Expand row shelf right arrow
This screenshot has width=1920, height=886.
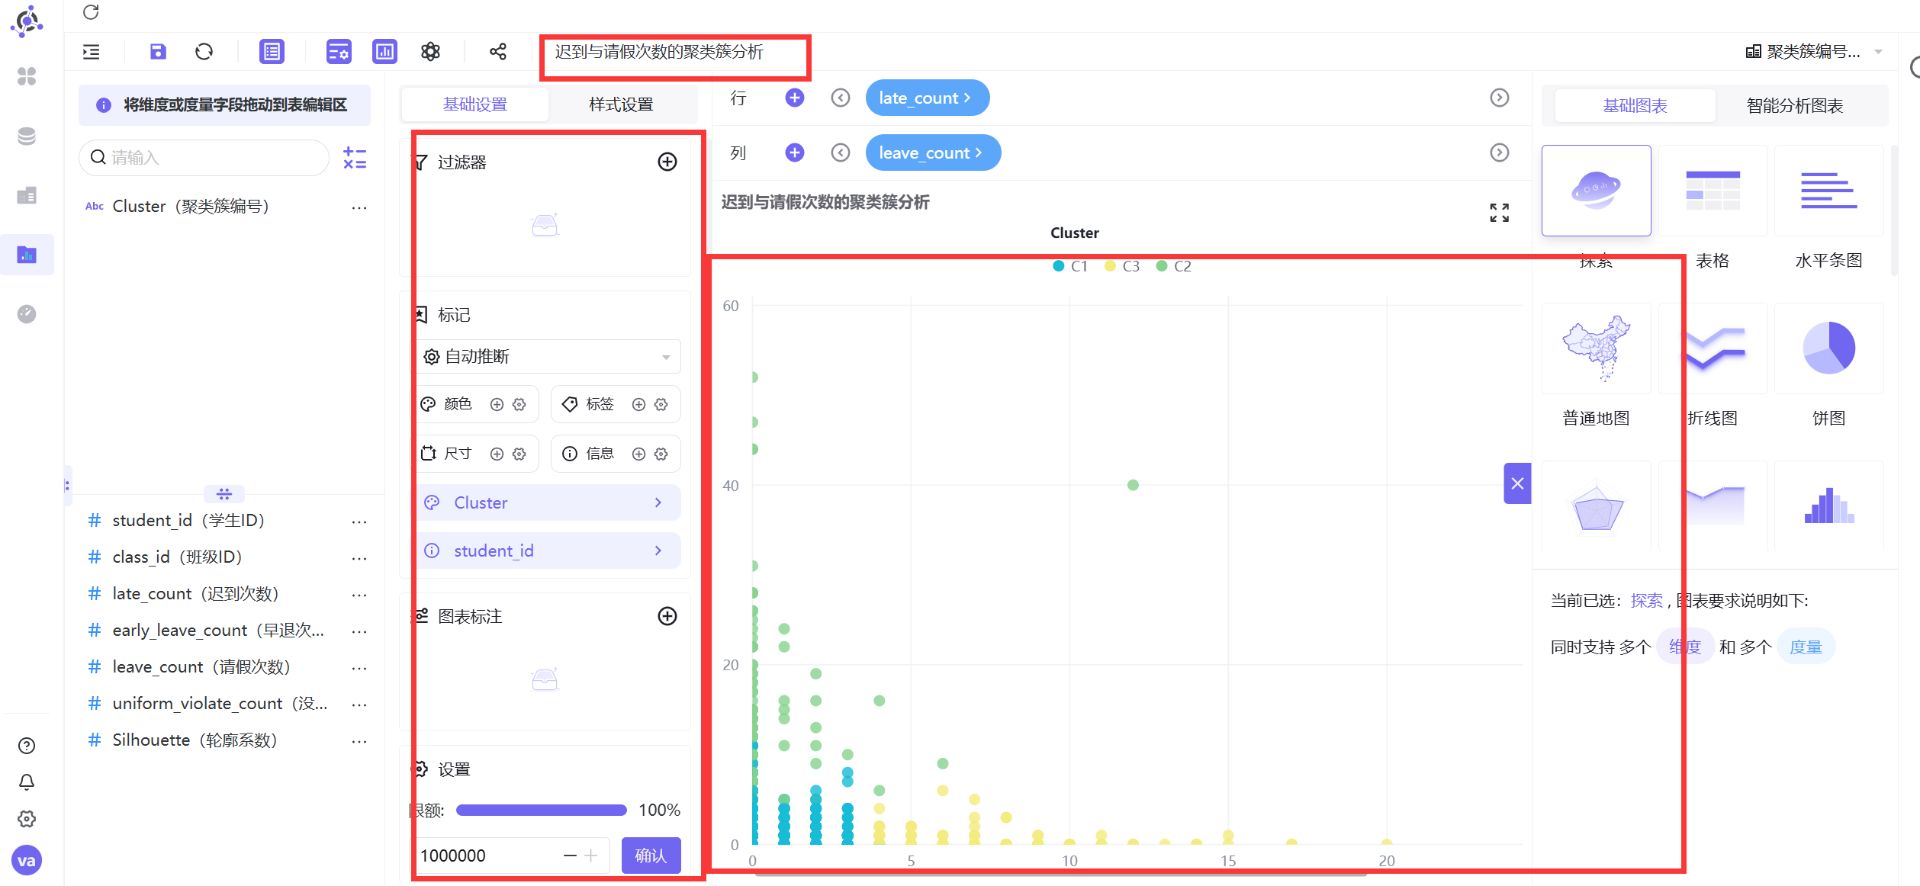[x=1499, y=97]
